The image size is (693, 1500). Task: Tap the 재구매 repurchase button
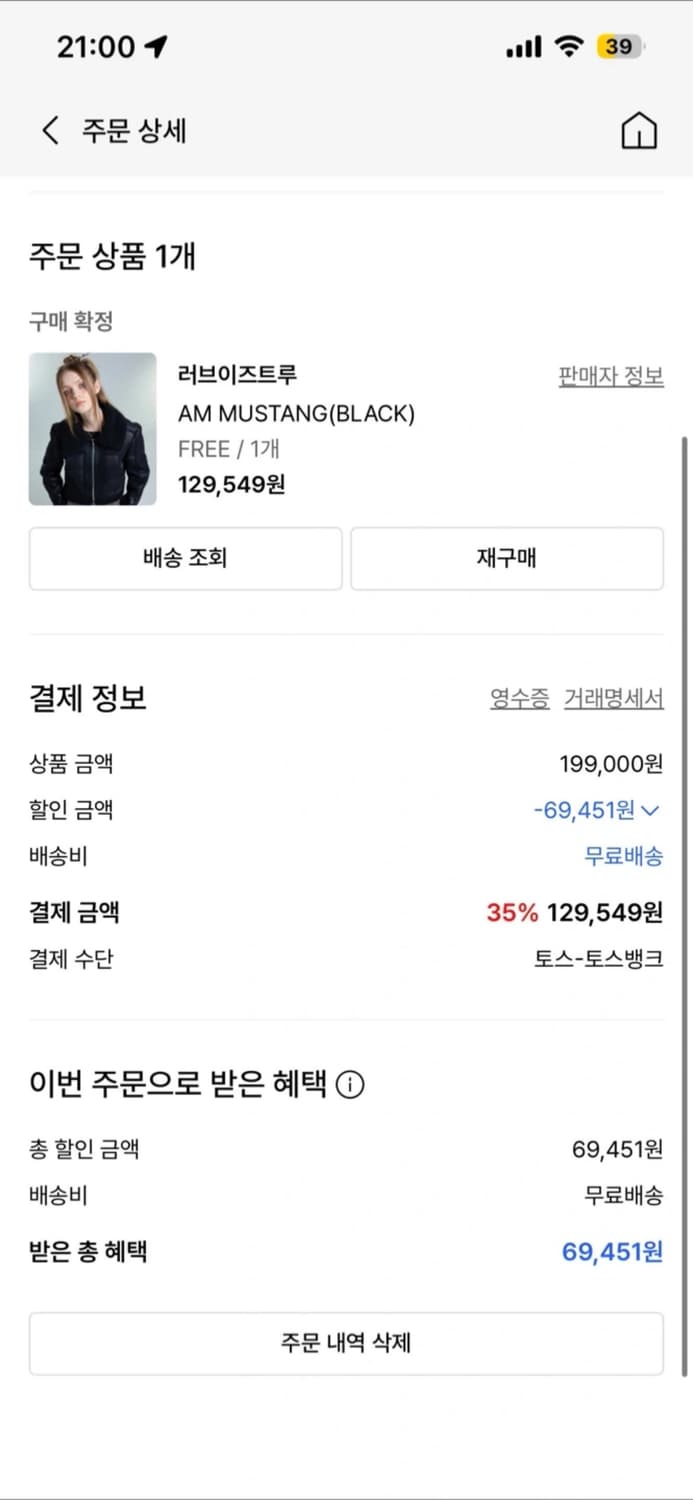point(507,558)
